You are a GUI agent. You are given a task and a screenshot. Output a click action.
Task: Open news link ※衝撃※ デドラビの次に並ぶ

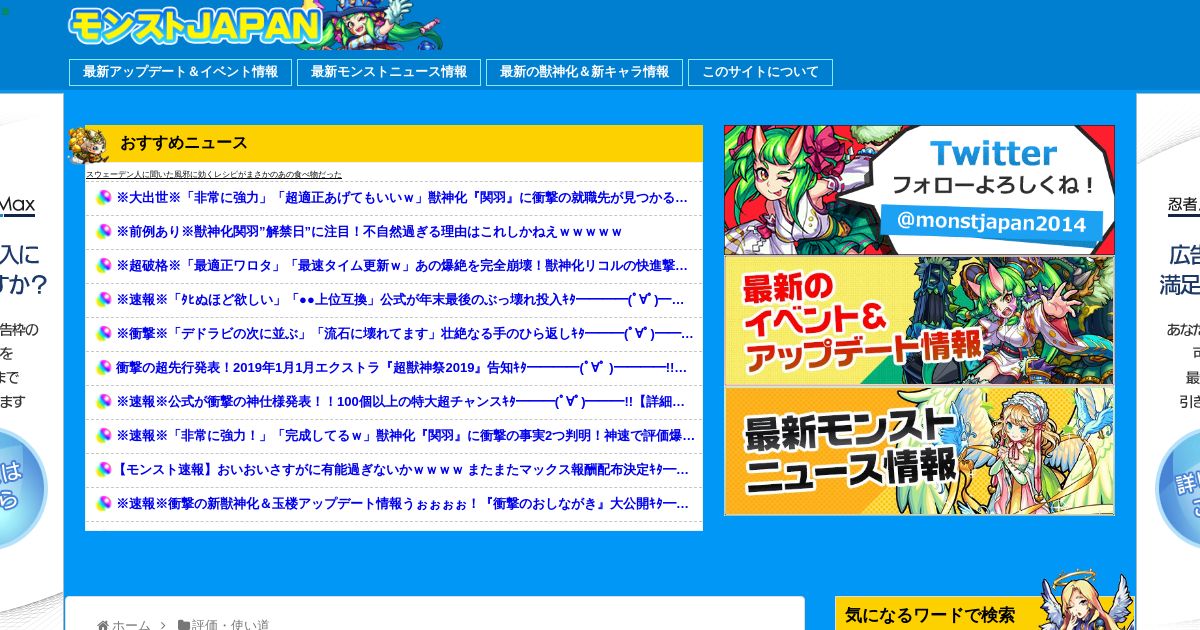pyautogui.click(x=405, y=334)
